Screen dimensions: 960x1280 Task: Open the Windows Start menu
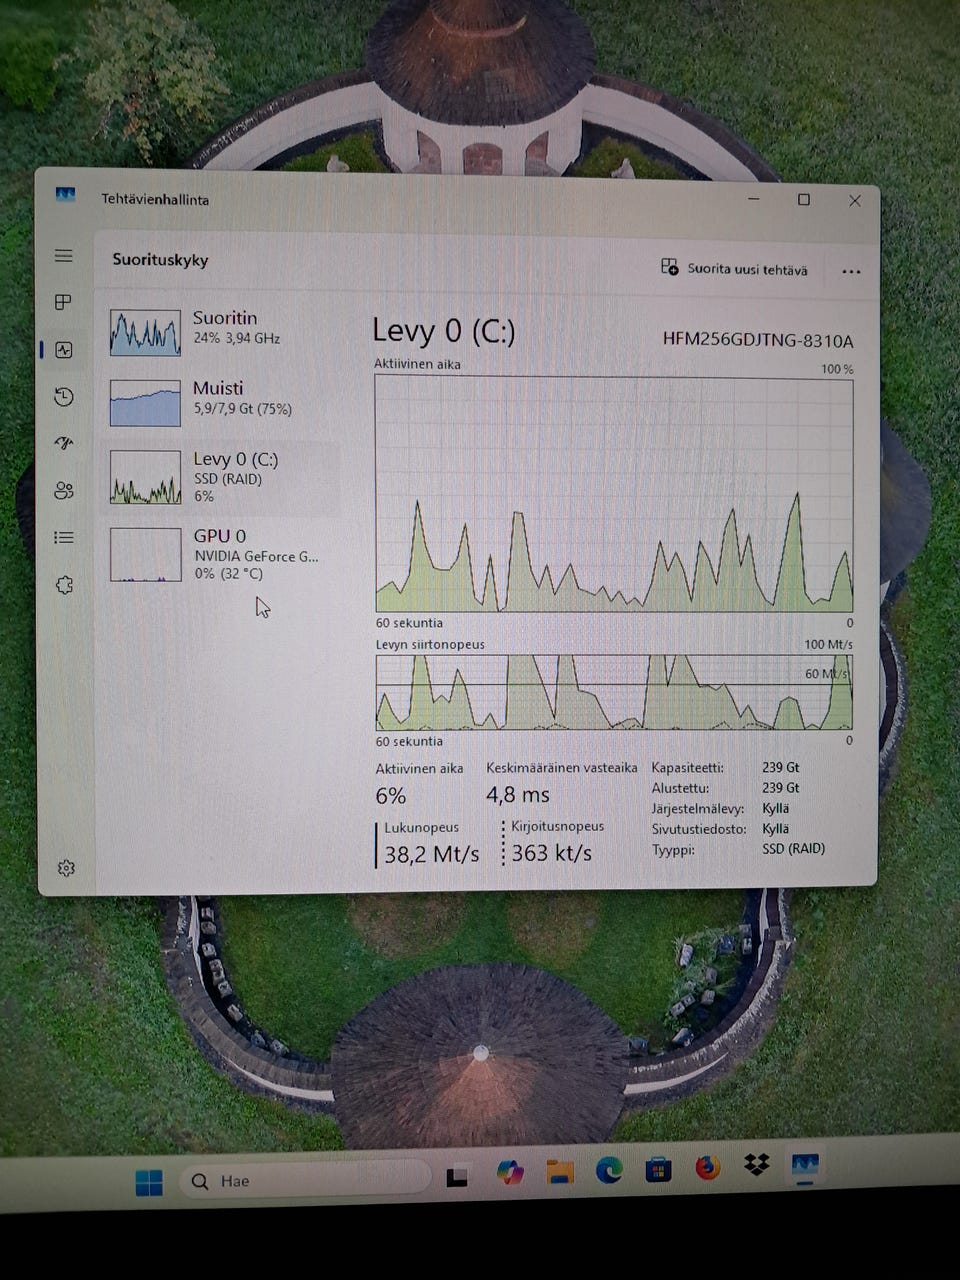[149, 1182]
